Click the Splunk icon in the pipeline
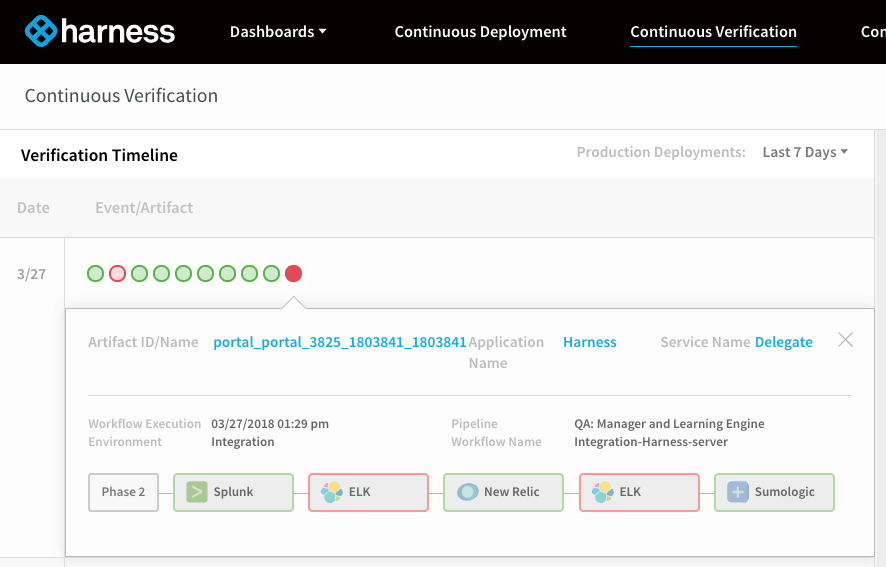 tap(197, 492)
